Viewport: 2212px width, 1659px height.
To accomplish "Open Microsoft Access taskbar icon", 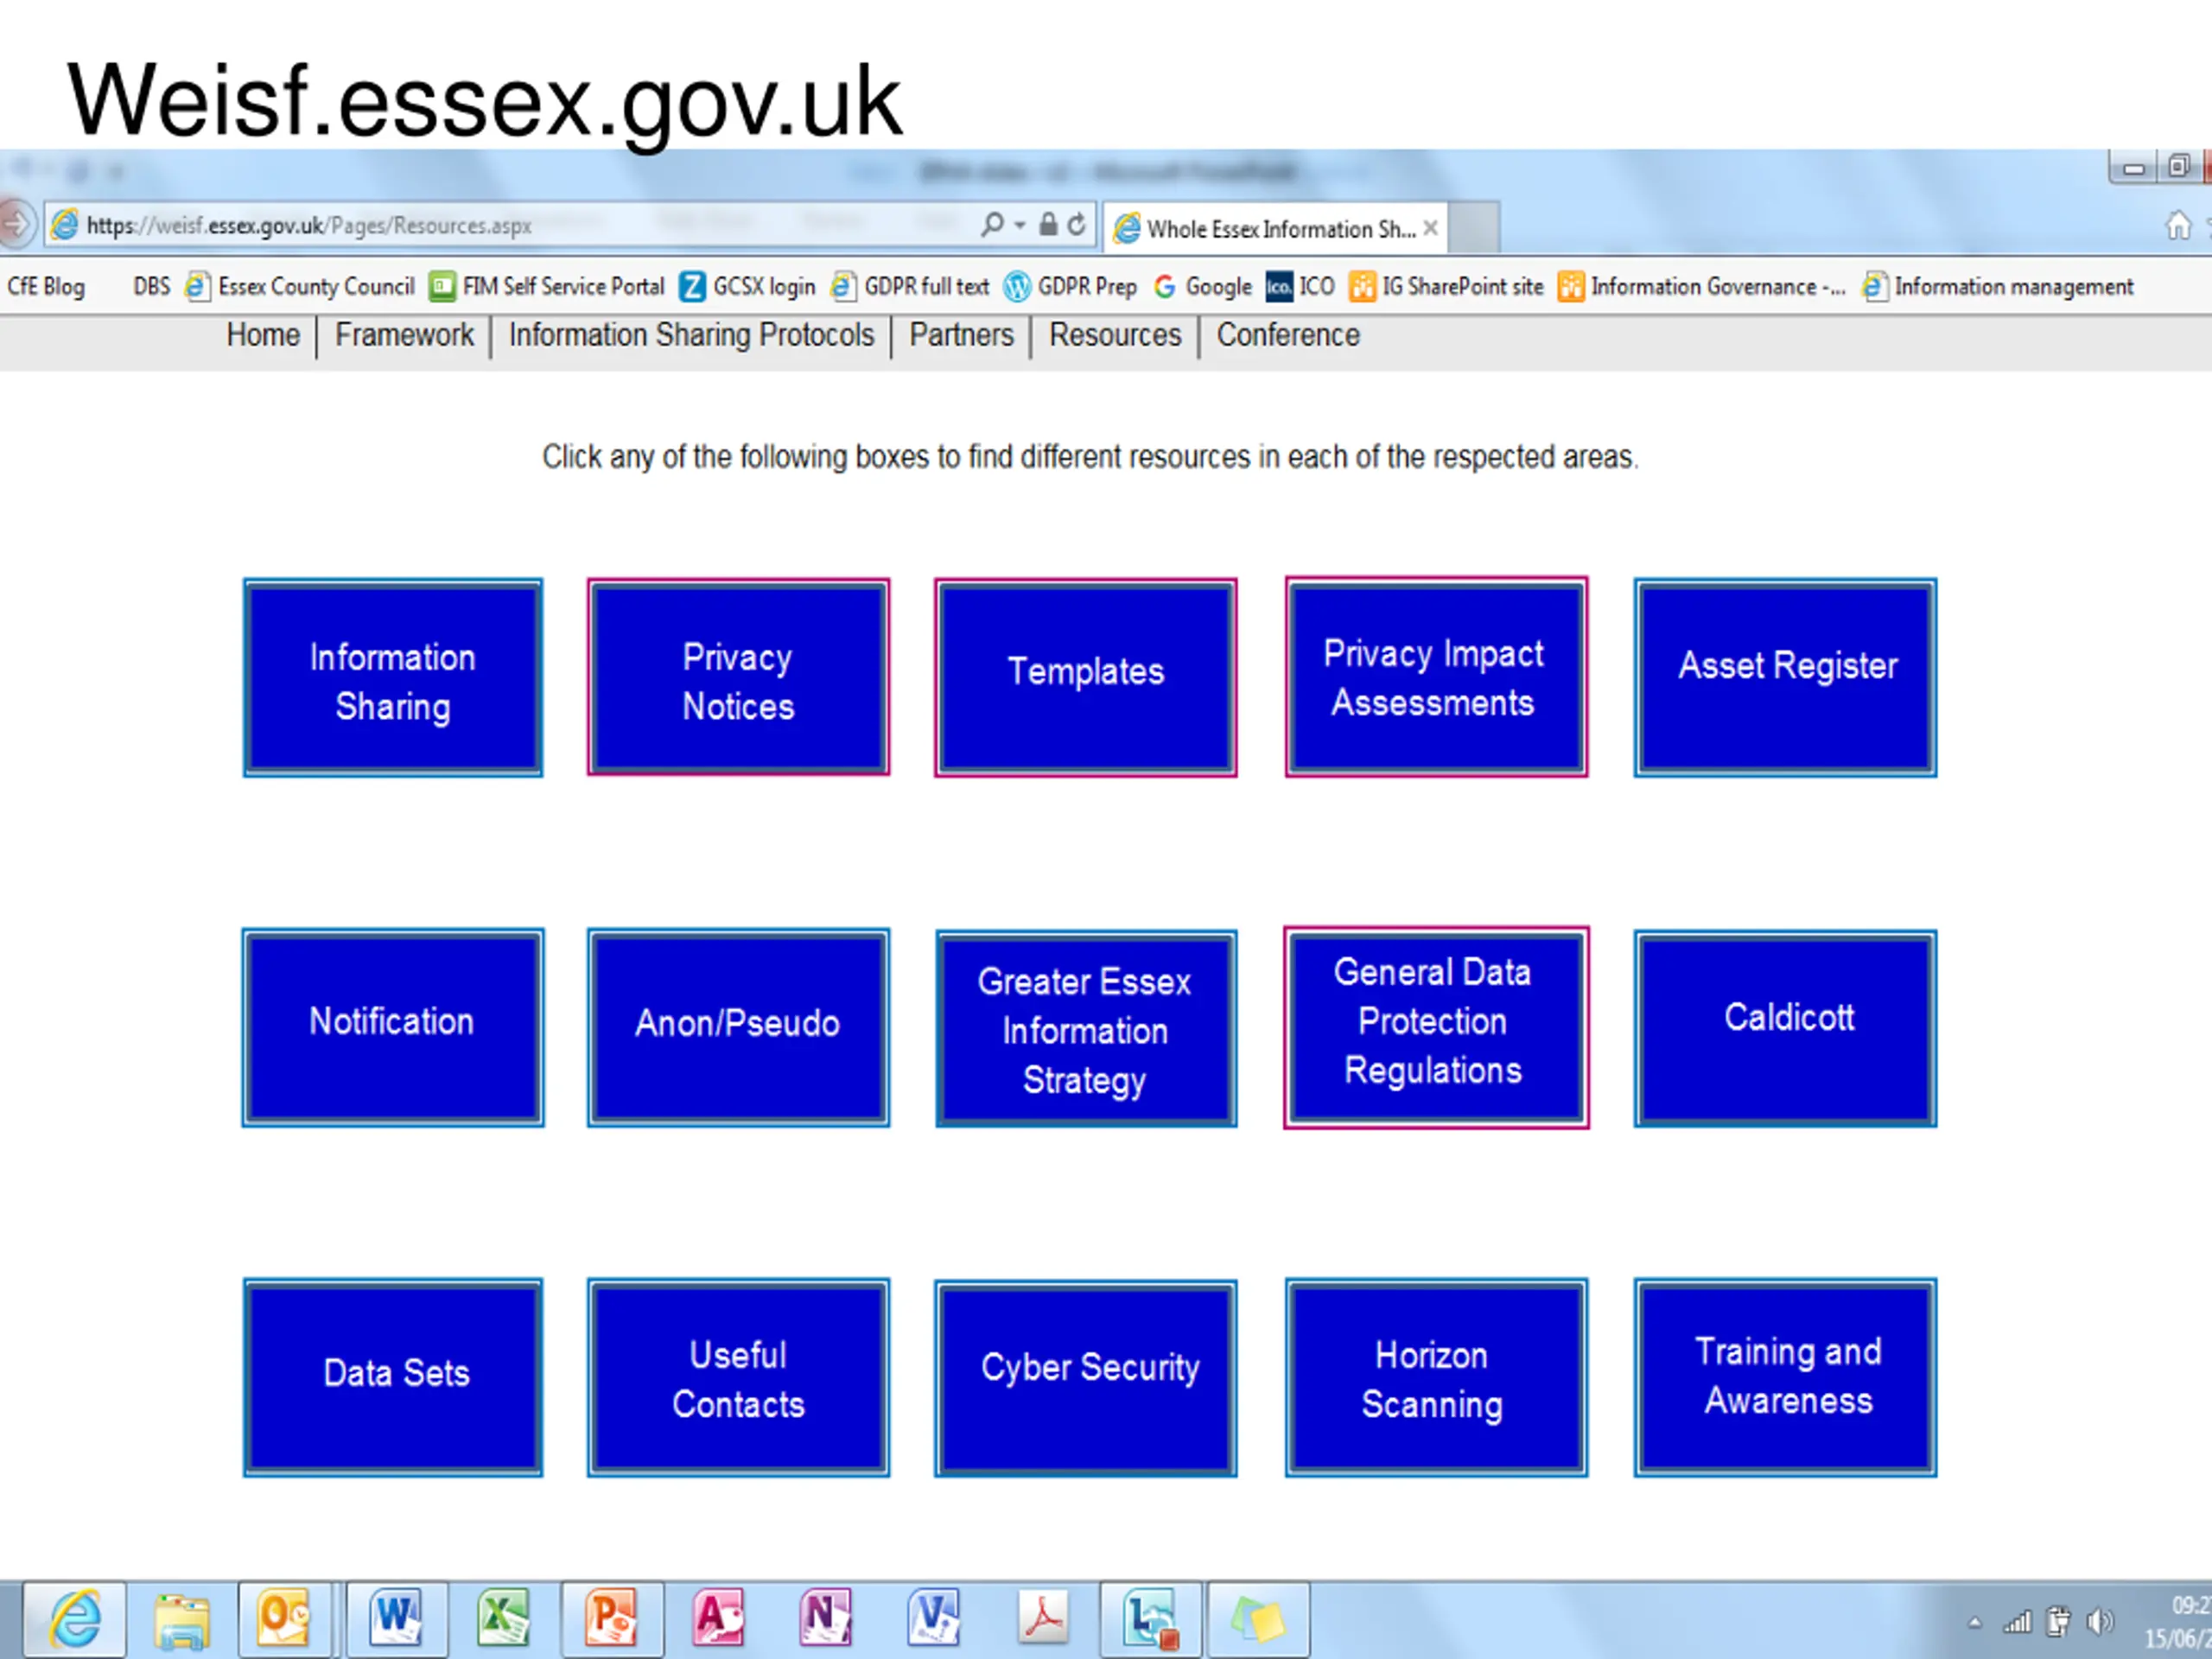I will click(718, 1618).
